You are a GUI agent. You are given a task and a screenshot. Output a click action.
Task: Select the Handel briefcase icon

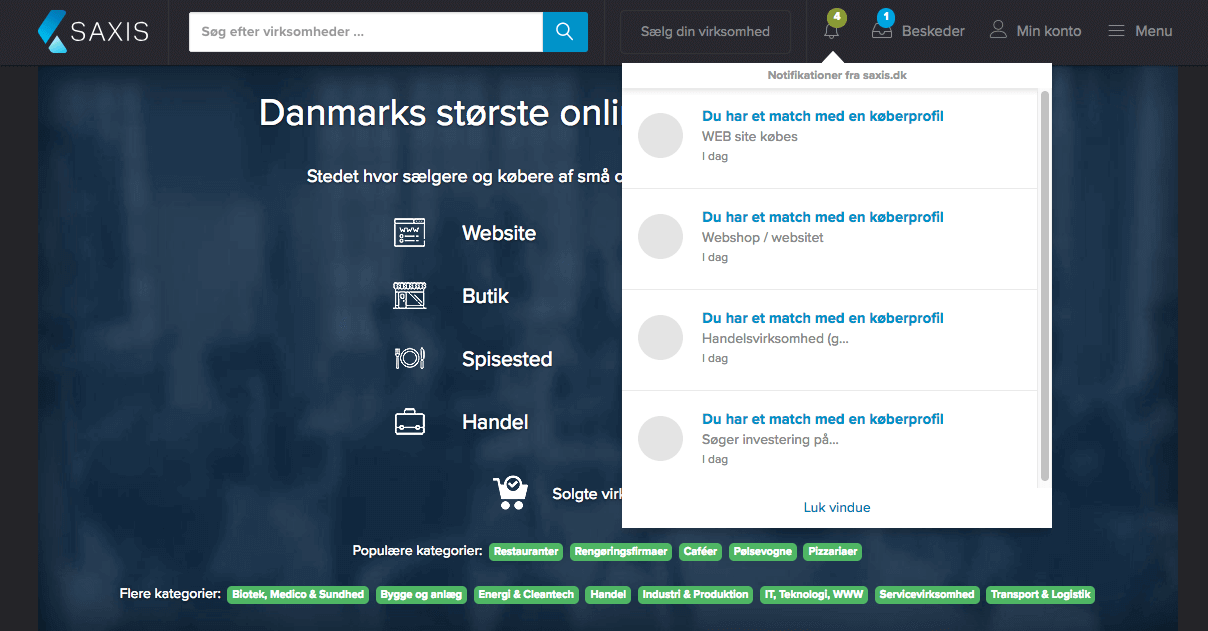click(409, 422)
